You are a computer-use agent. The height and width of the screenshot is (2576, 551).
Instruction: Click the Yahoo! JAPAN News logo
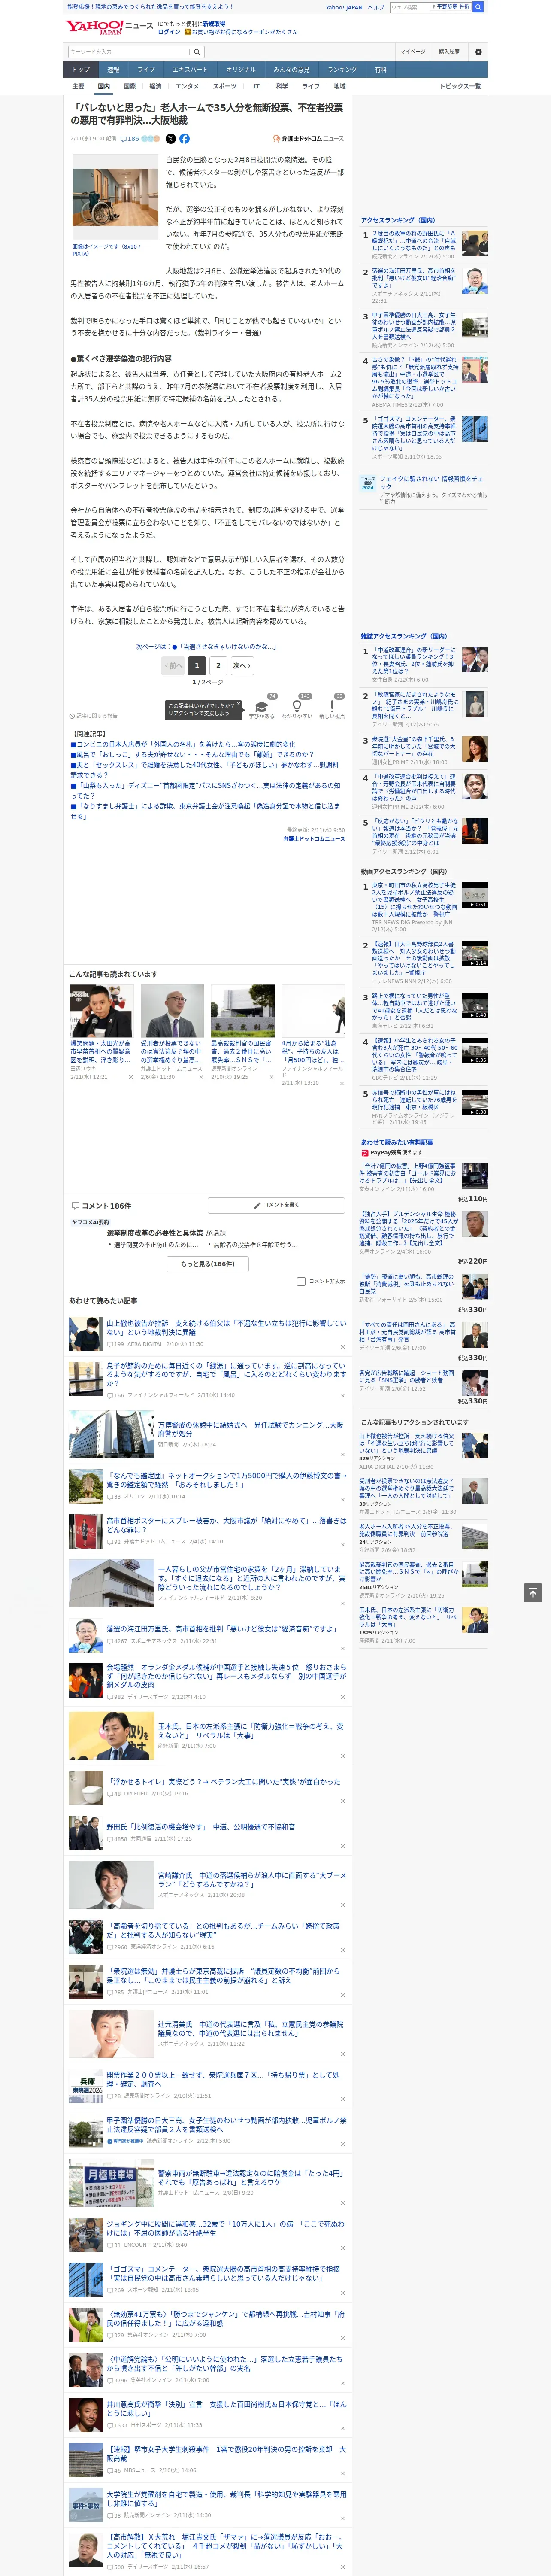click(109, 27)
